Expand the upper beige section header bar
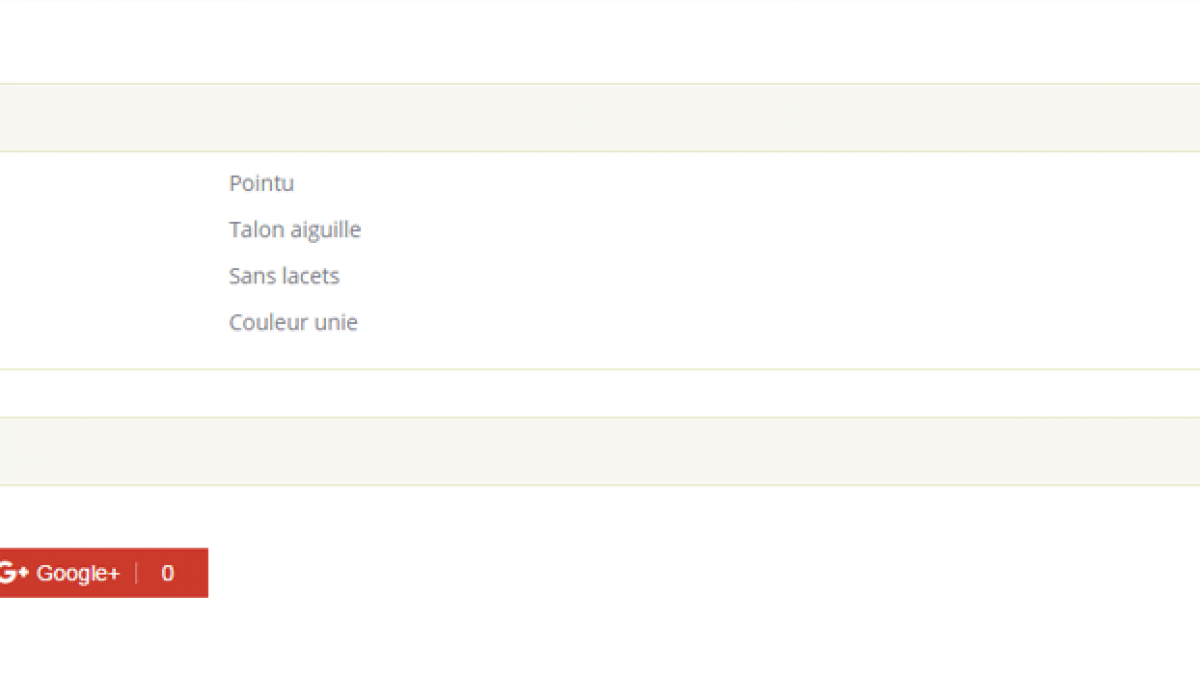1200x675 pixels. [600, 118]
